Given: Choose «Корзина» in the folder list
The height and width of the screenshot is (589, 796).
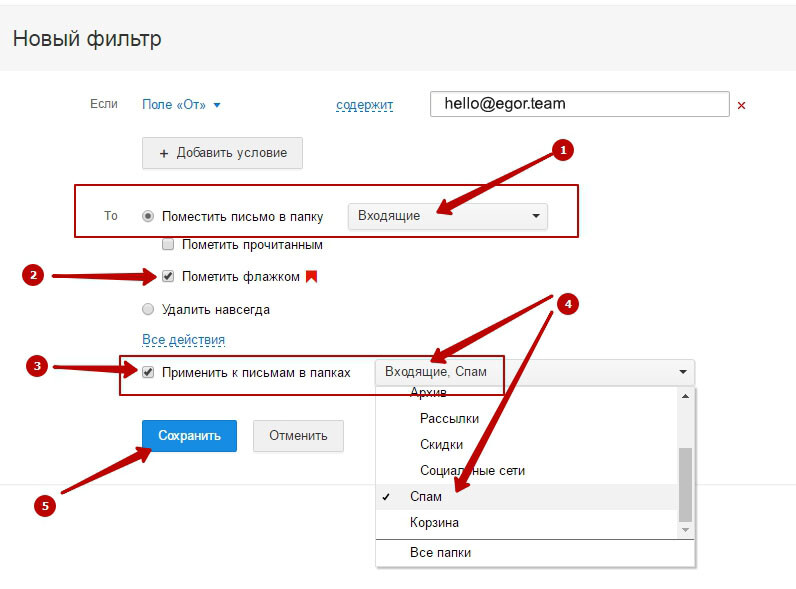Looking at the screenshot, I should tap(527, 522).
